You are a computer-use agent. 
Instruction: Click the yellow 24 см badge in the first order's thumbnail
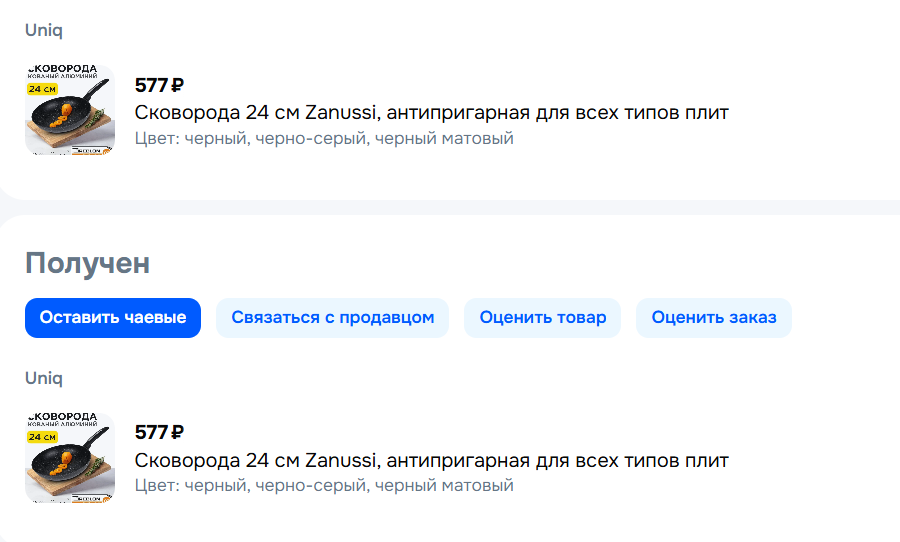(42, 89)
